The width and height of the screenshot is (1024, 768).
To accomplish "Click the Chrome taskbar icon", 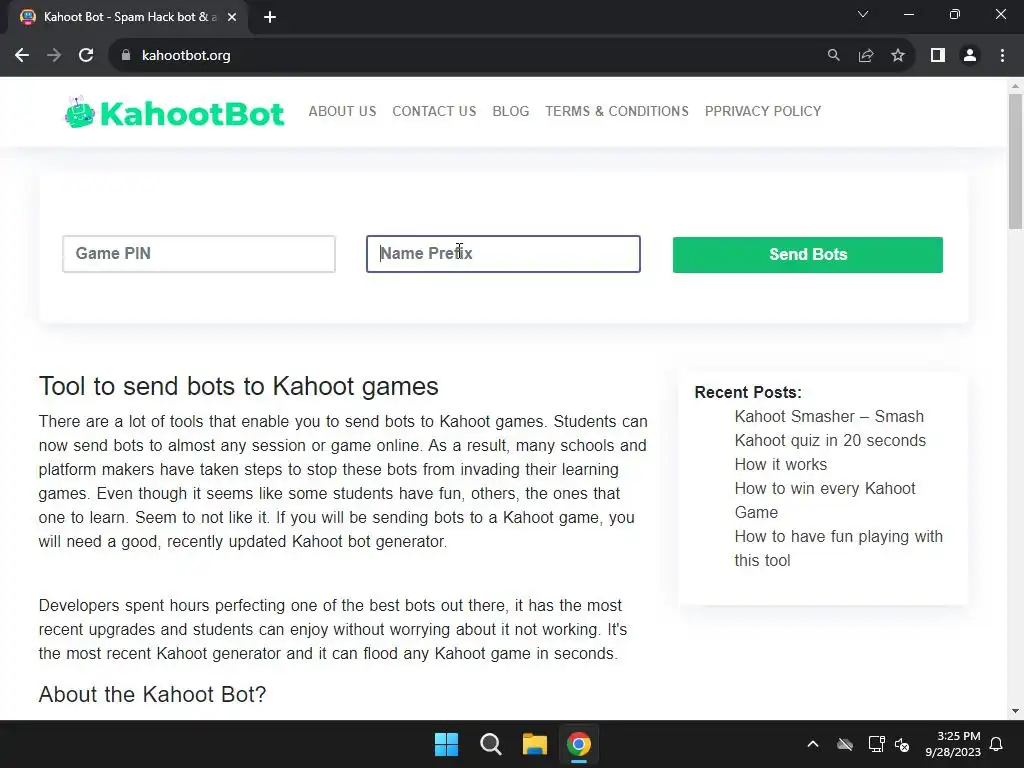I will 579,744.
